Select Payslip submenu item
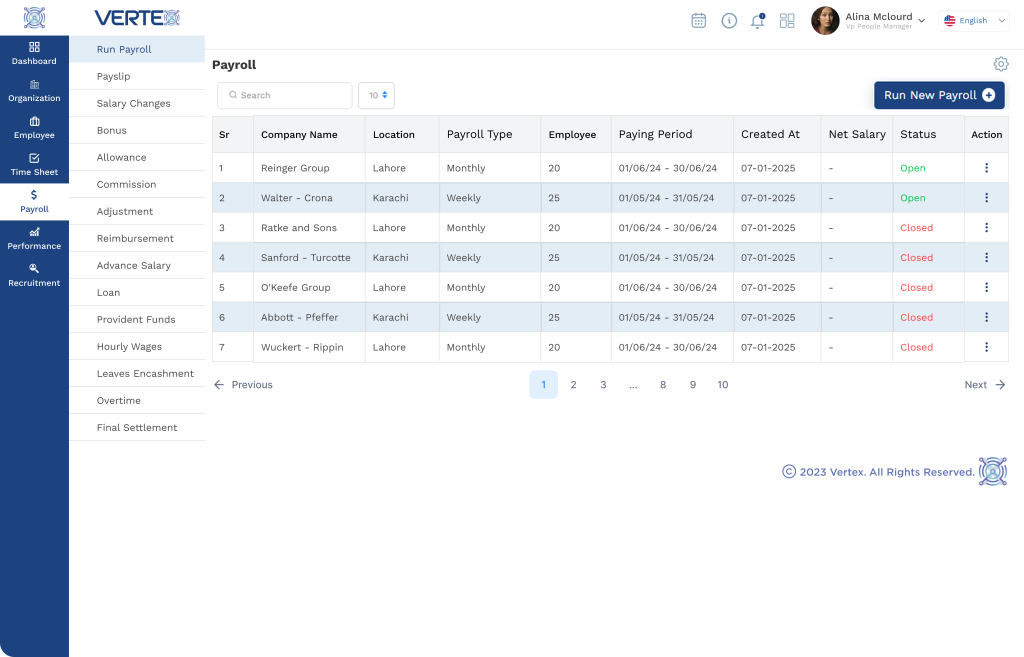The width and height of the screenshot is (1024, 657). pos(137,76)
